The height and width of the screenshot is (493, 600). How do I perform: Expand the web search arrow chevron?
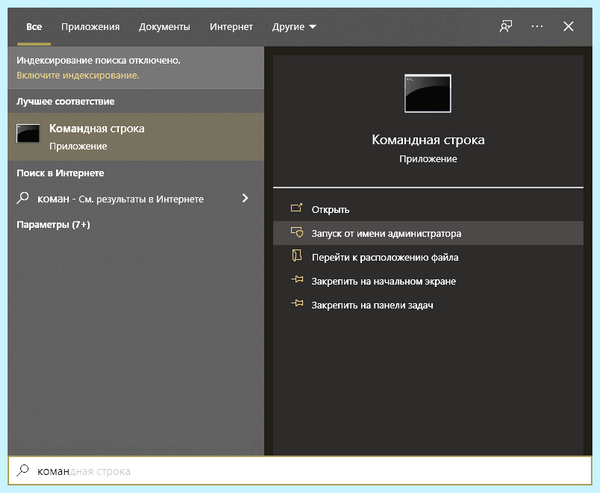(x=245, y=198)
